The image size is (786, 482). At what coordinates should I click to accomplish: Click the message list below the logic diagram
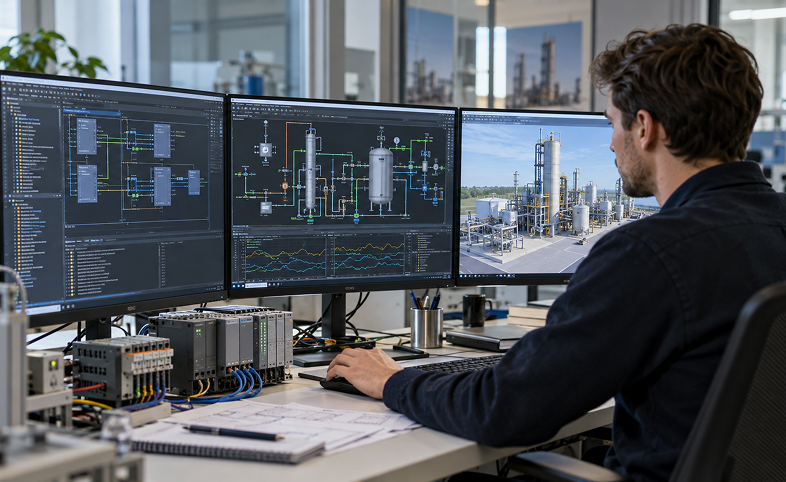[x=112, y=271]
